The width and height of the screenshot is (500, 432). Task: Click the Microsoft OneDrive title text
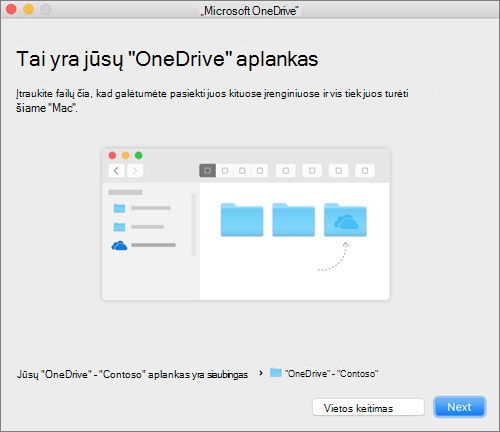[250, 11]
